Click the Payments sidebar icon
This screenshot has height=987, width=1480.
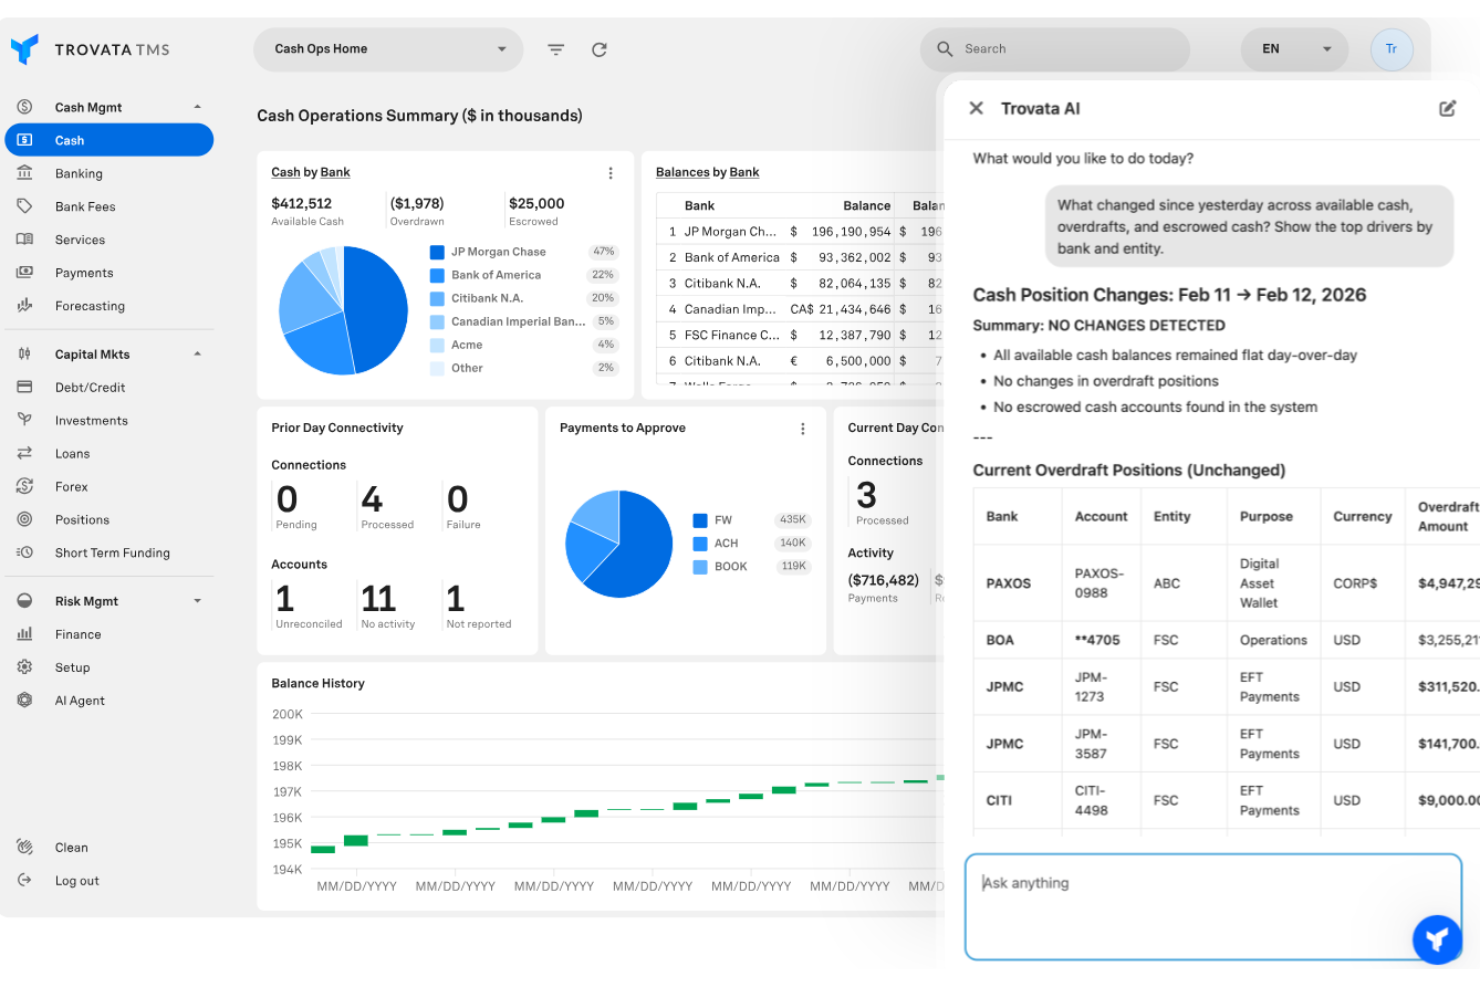tap(25, 272)
